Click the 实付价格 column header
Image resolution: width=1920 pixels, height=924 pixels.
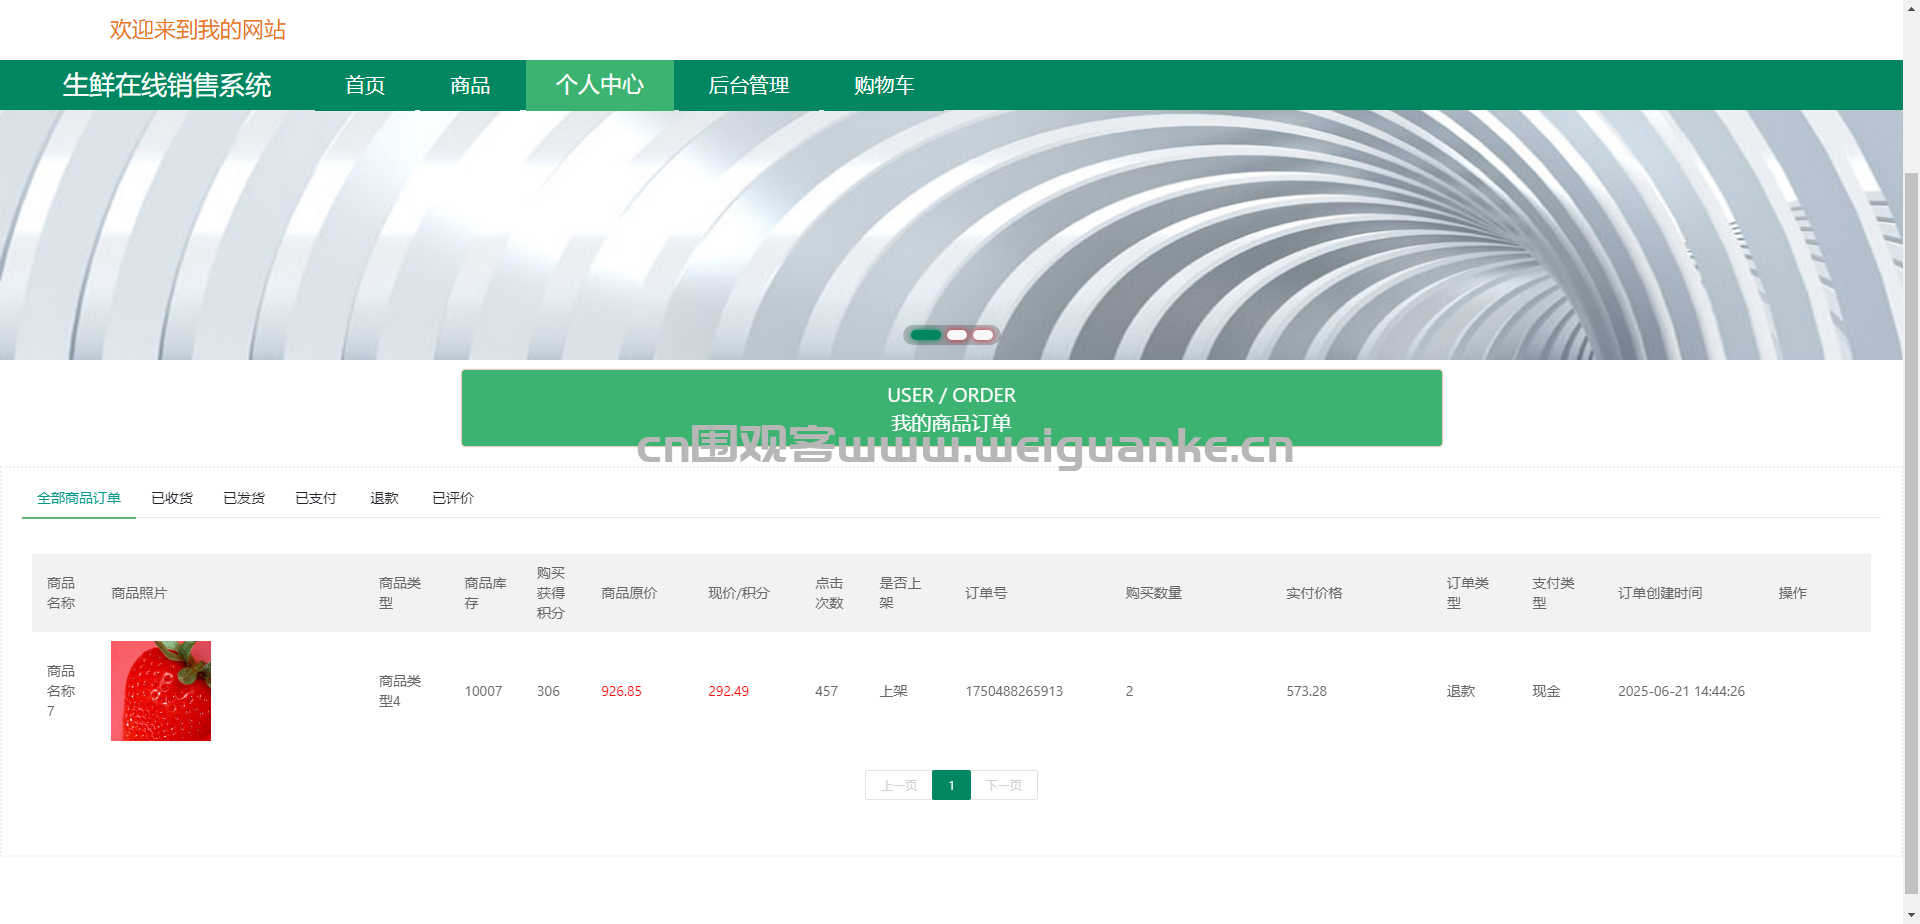pos(1314,593)
